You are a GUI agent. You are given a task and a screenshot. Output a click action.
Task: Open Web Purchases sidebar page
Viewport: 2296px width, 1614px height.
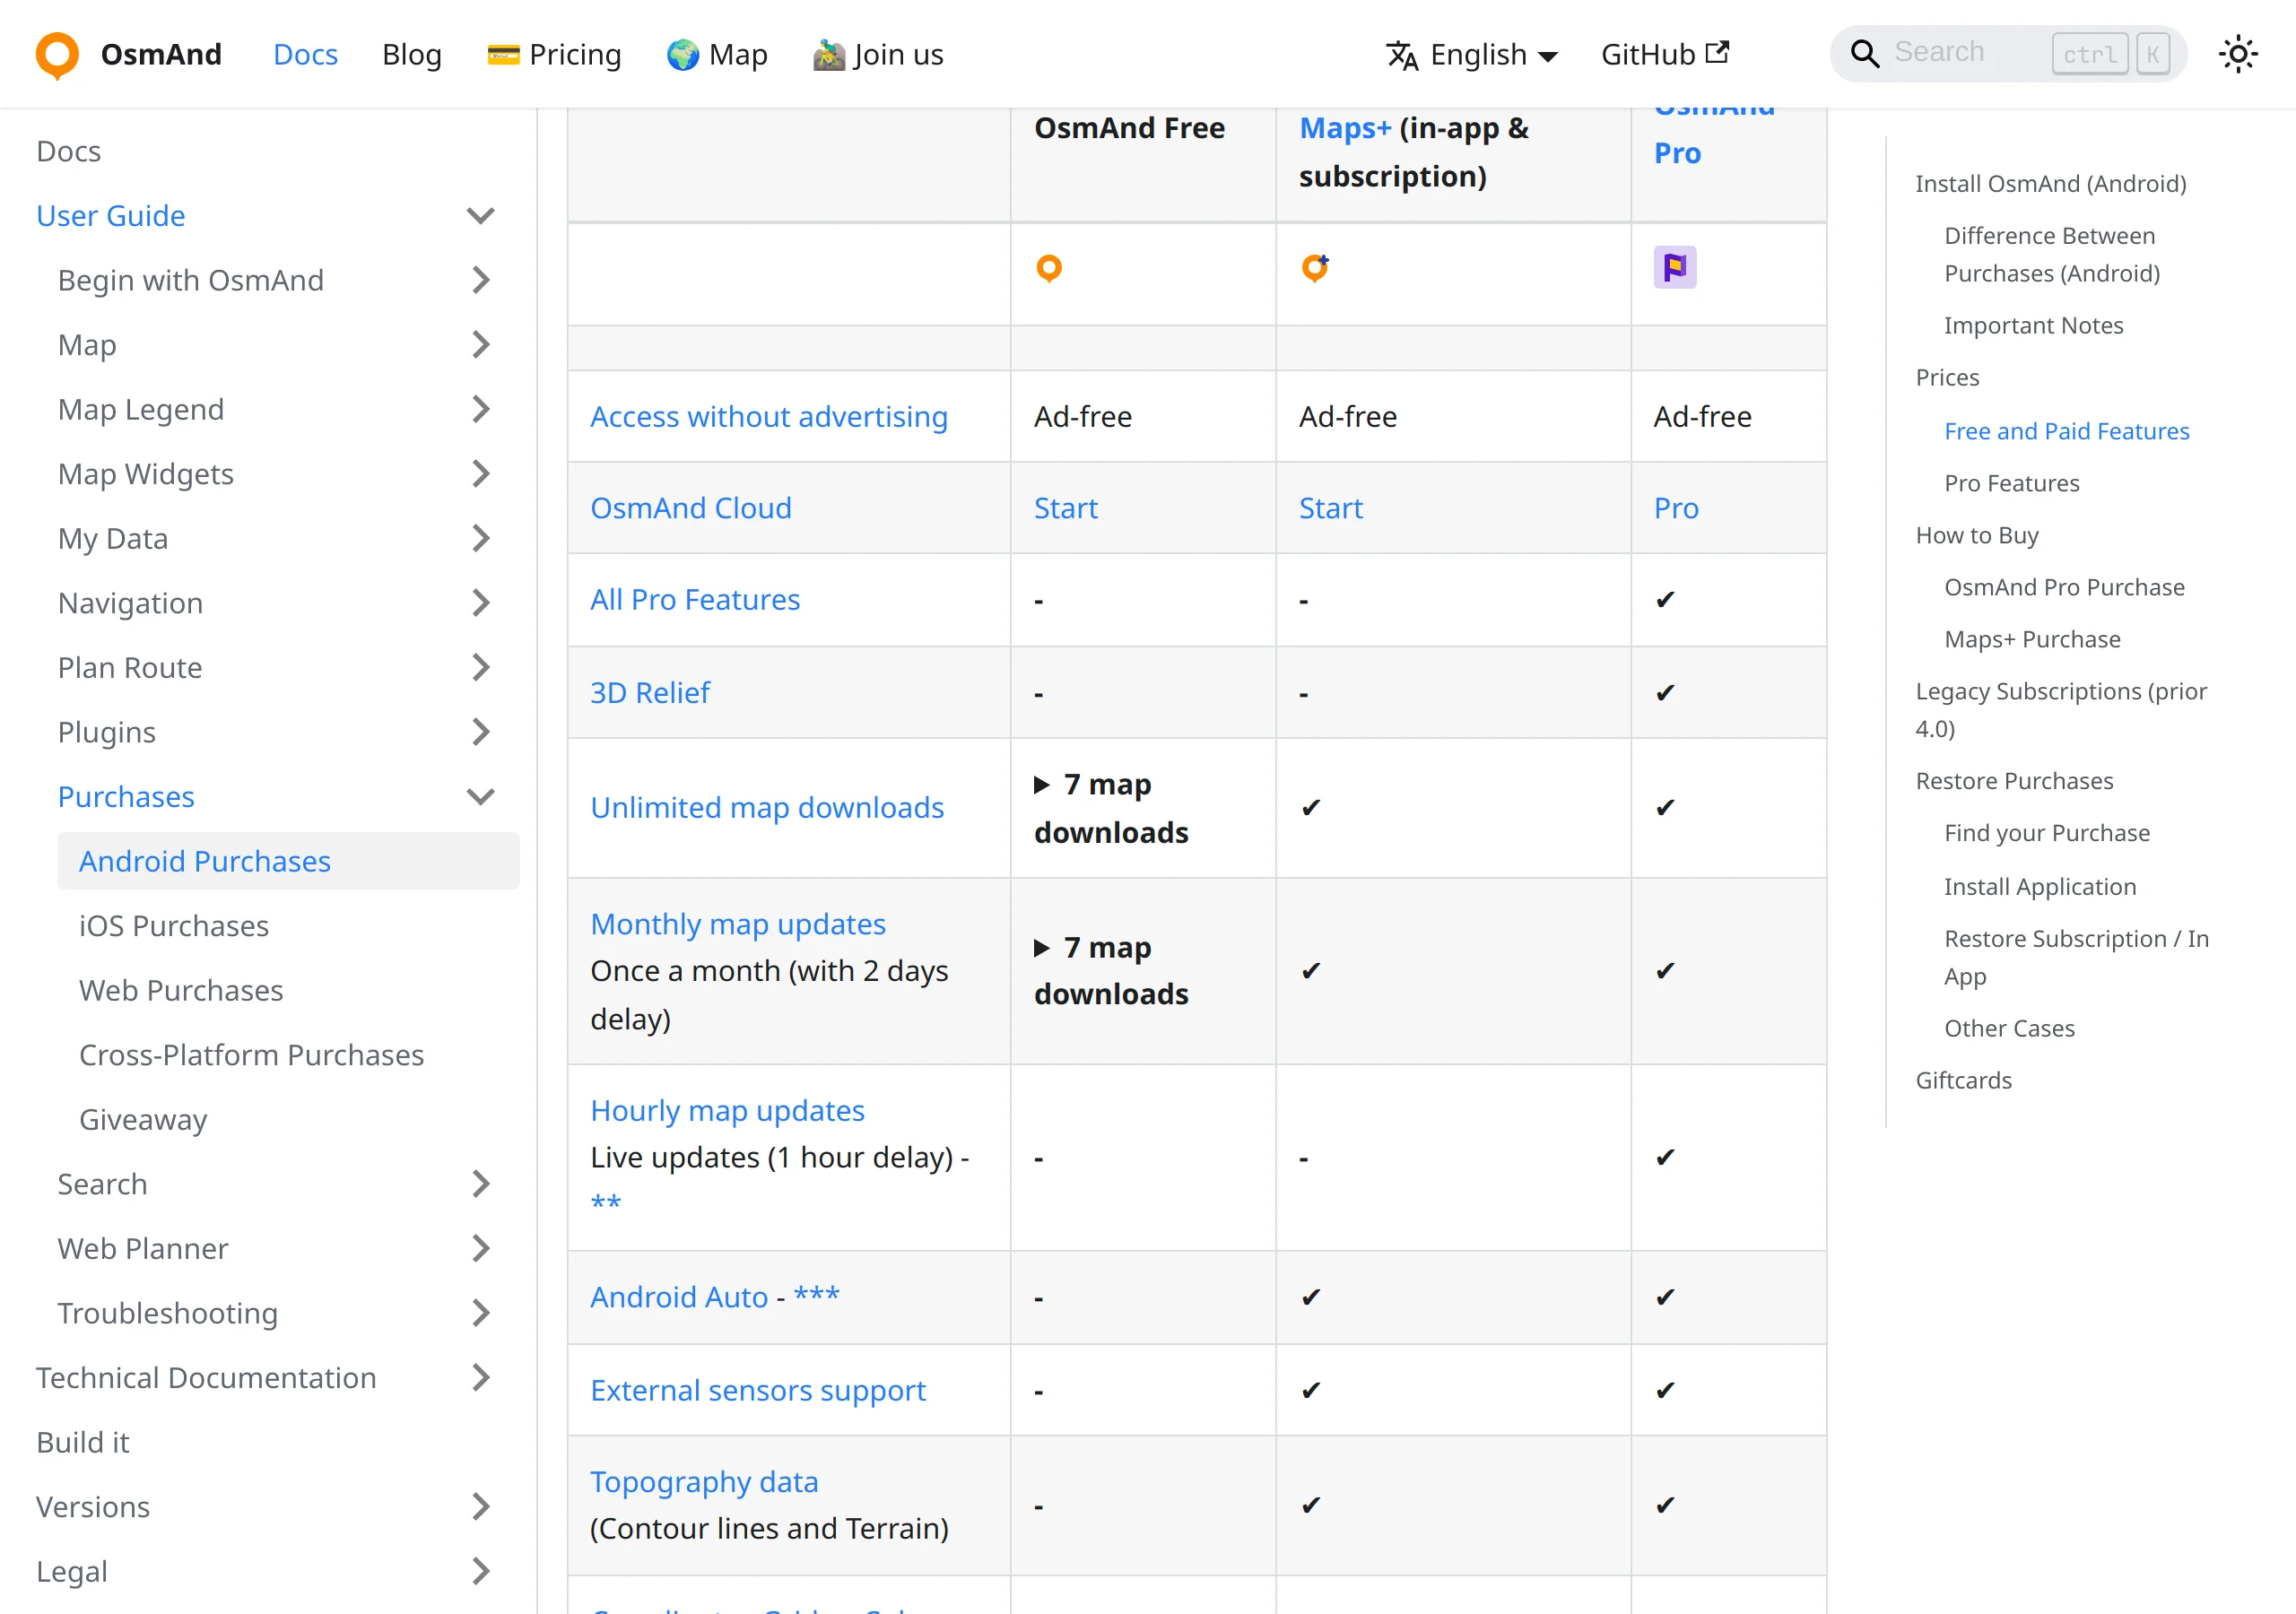181,990
